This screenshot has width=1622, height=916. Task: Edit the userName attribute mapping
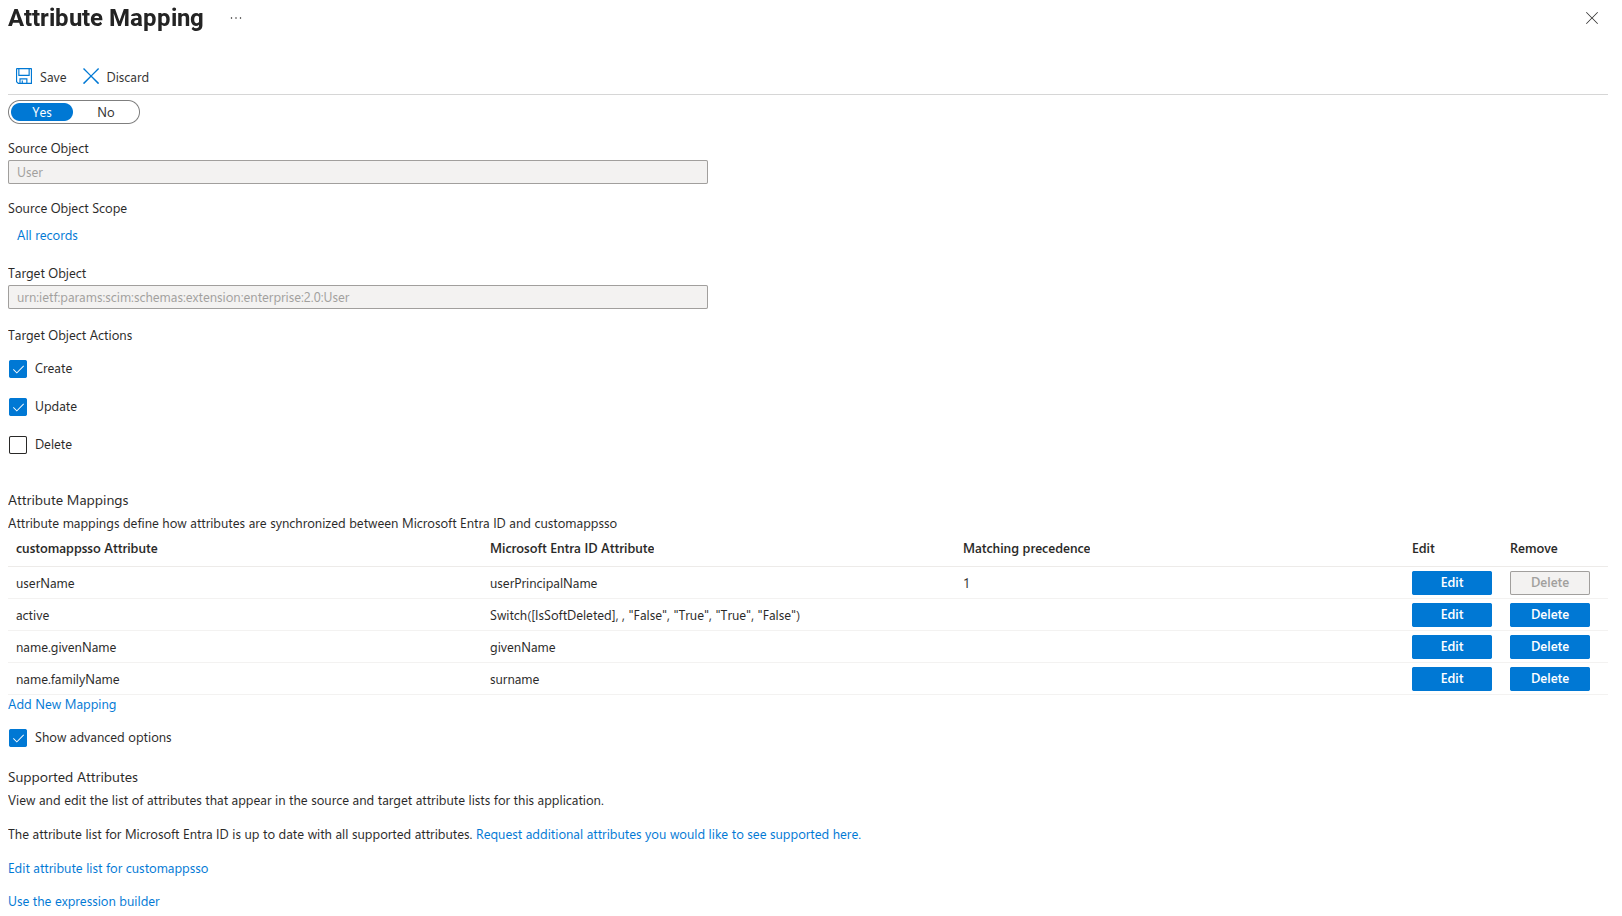1451,583
